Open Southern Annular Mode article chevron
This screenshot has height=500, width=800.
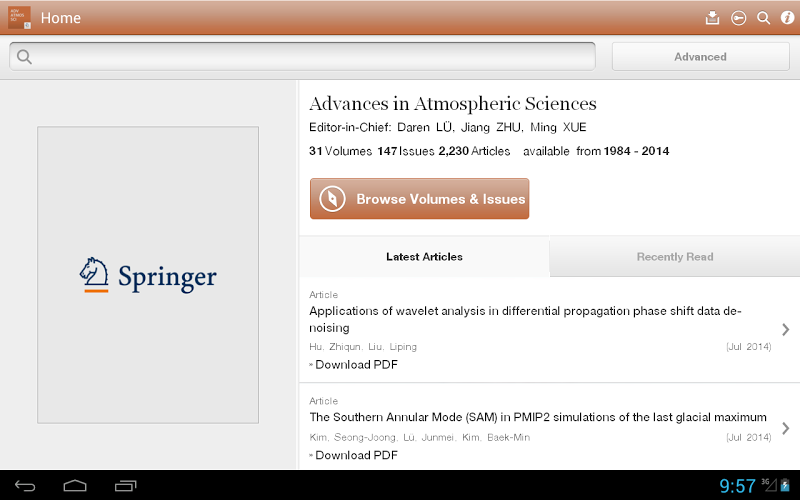click(786, 428)
